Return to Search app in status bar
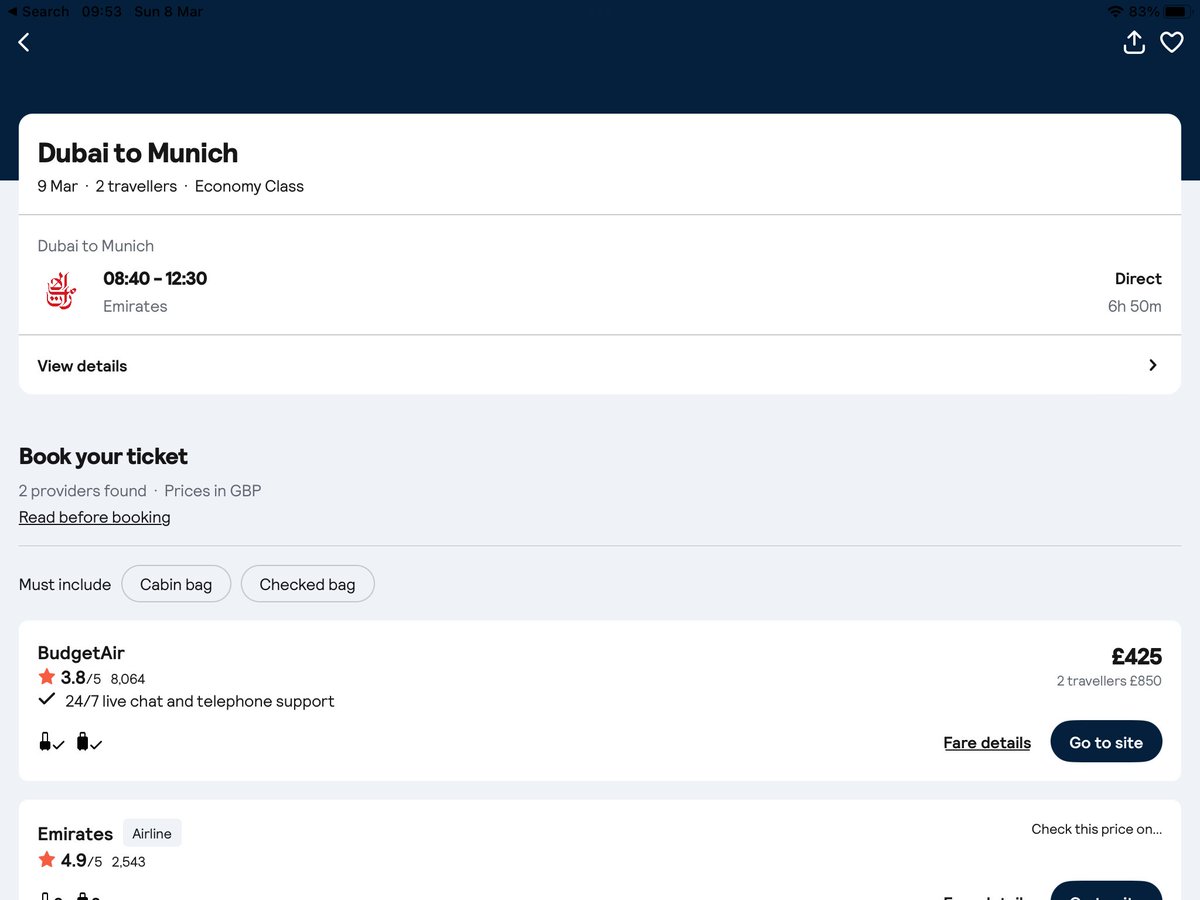This screenshot has width=1200, height=900. 39,11
